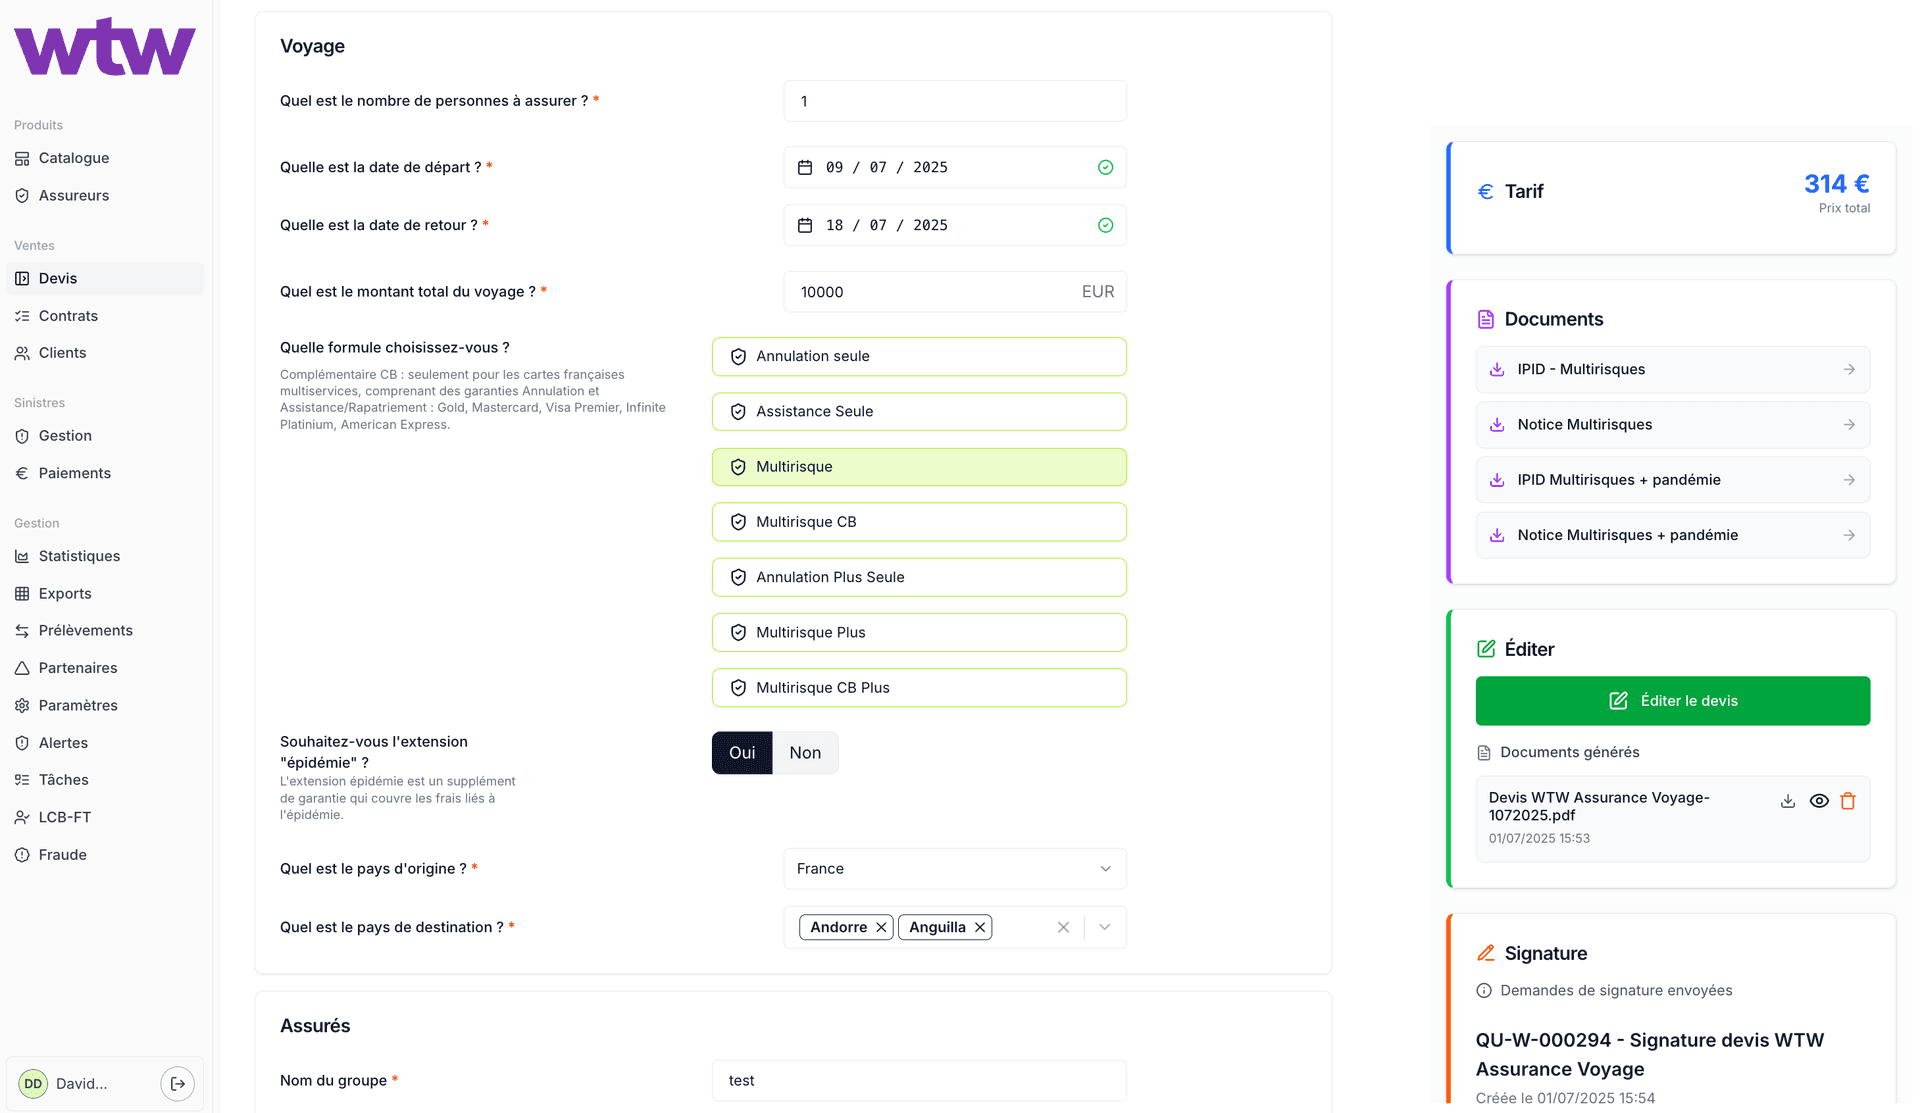Image resolution: width=1920 pixels, height=1113 pixels.
Task: Open calendar icon for return date
Action: [x=805, y=225]
